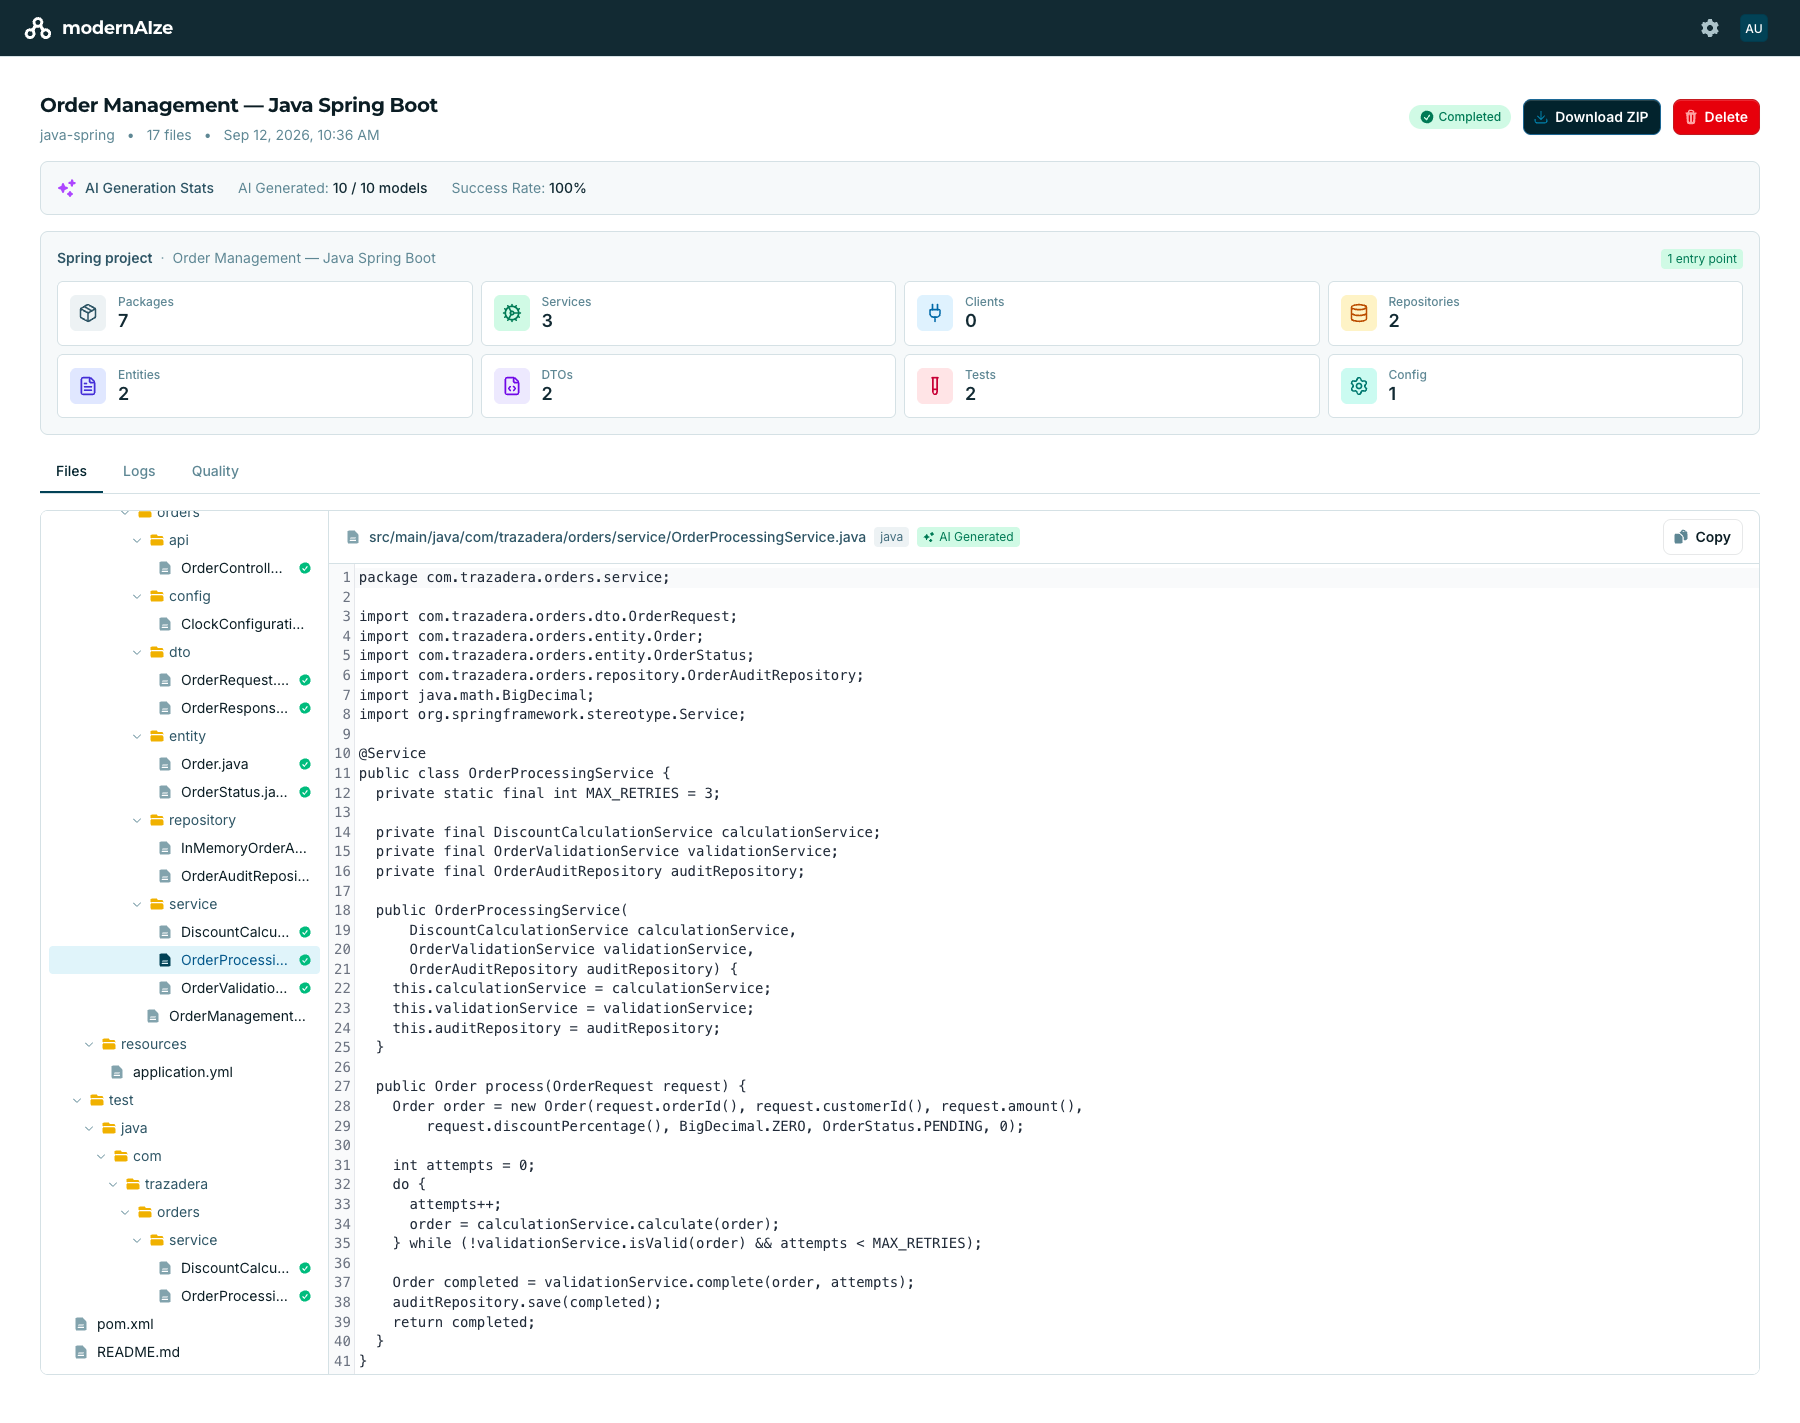Click the Repositories database icon
1800x1423 pixels.
coord(1359,313)
